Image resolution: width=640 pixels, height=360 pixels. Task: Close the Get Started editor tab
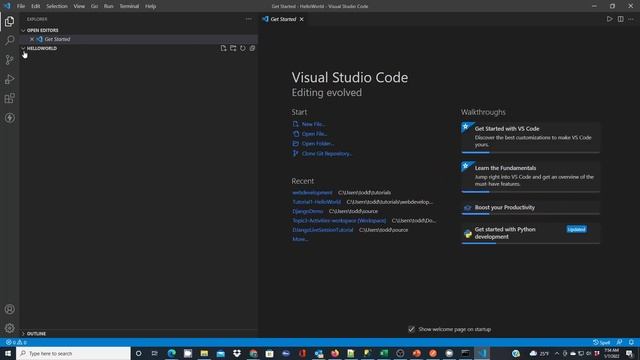302,19
